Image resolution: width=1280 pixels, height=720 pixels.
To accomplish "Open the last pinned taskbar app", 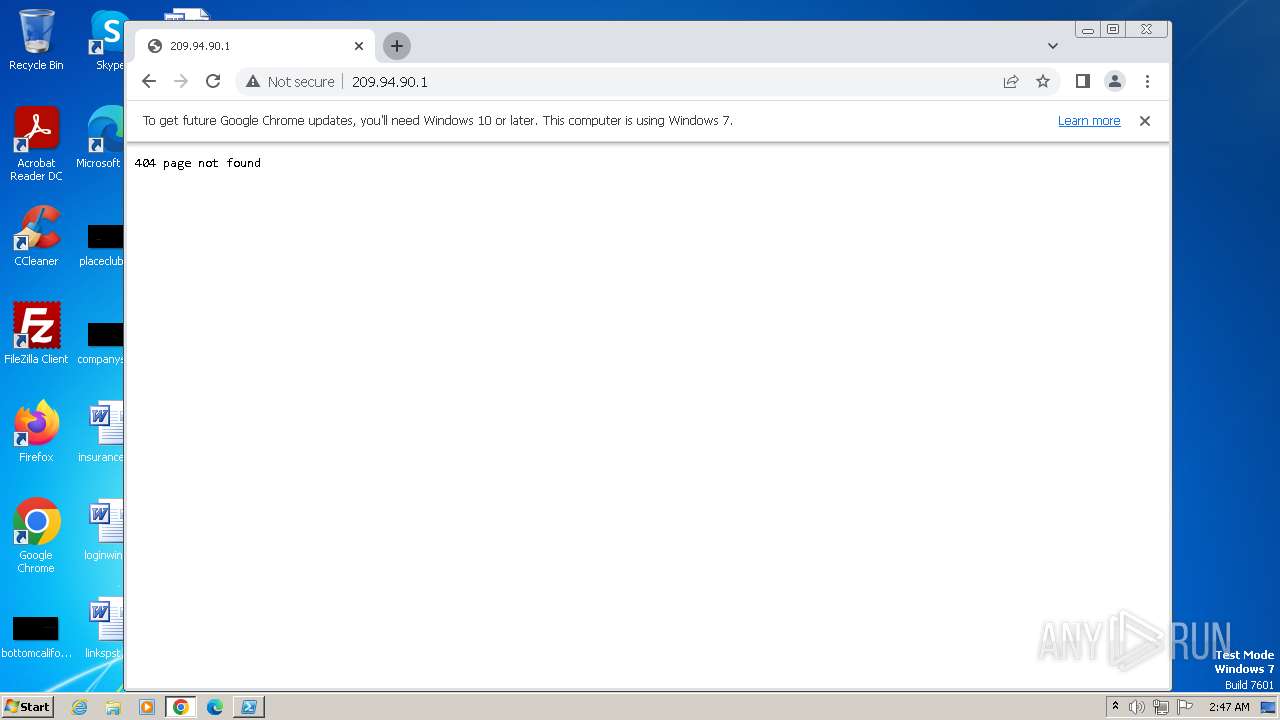I will pyautogui.click(x=249, y=707).
